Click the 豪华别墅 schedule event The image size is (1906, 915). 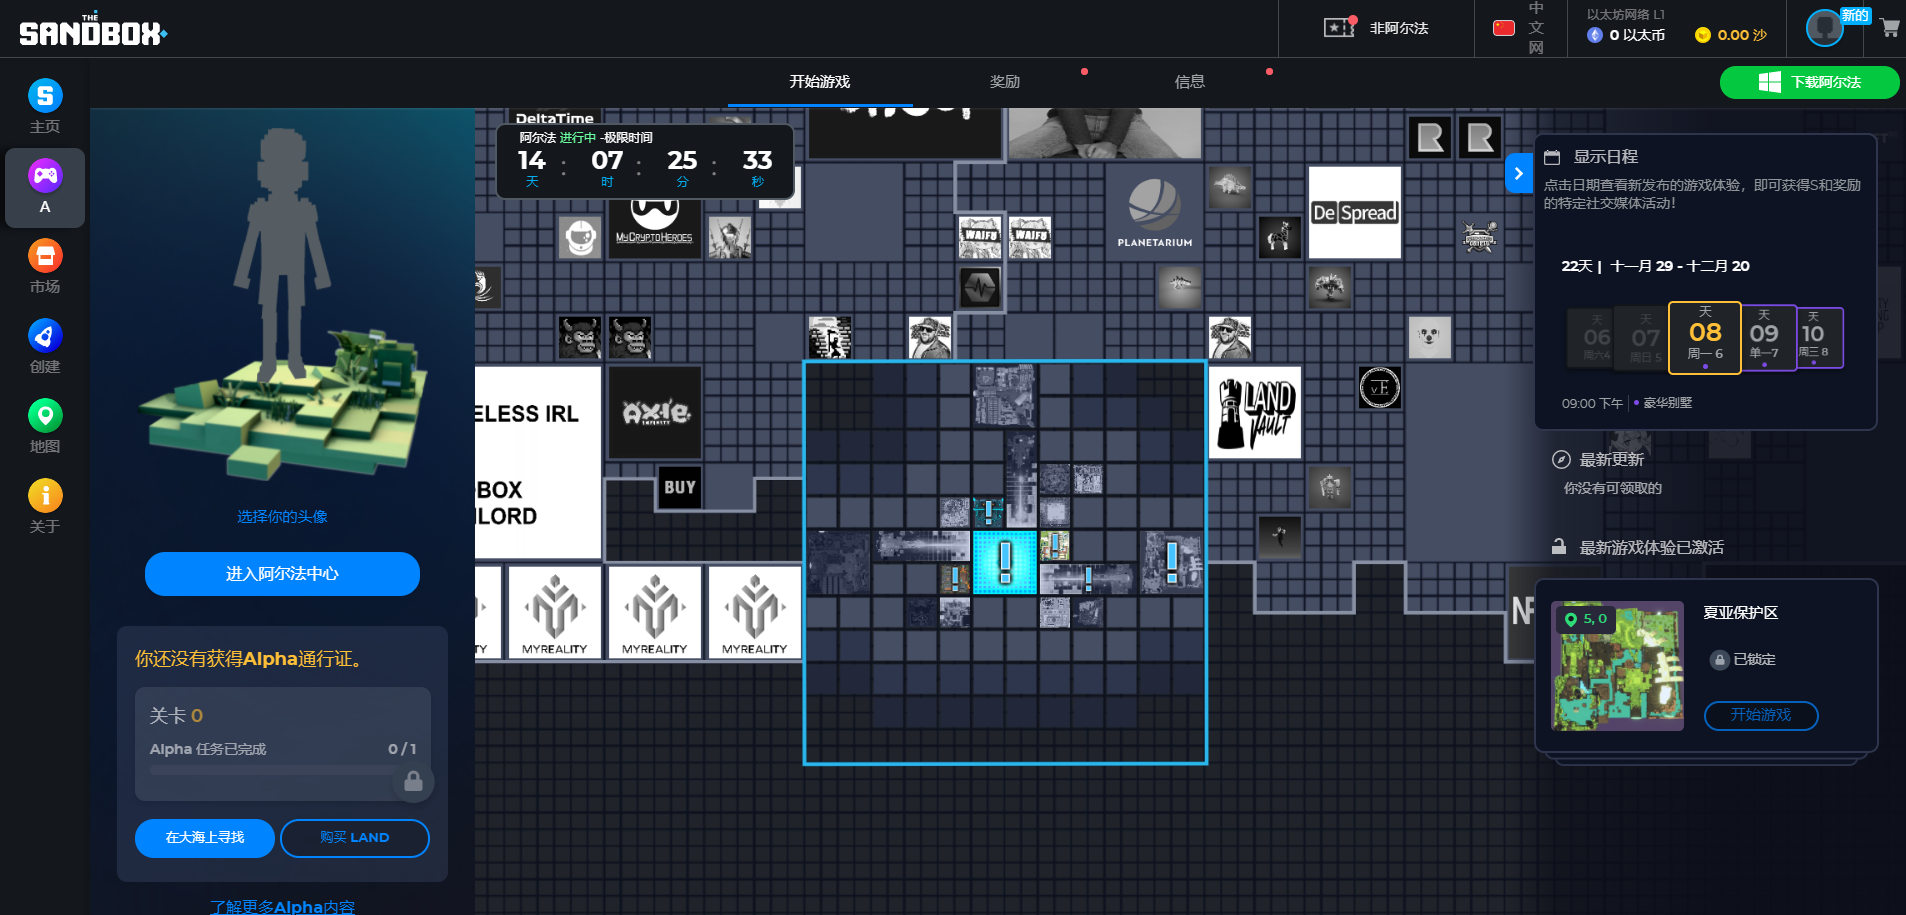coord(1667,403)
